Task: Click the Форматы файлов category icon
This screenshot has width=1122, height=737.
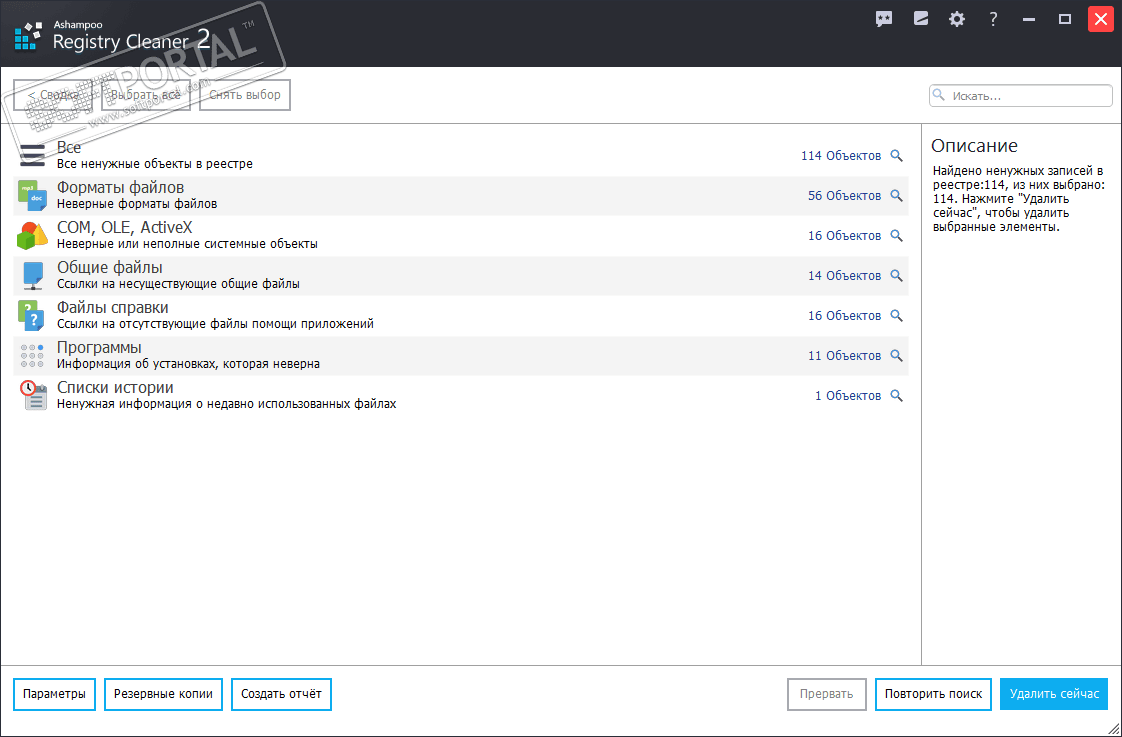Action: (x=32, y=195)
